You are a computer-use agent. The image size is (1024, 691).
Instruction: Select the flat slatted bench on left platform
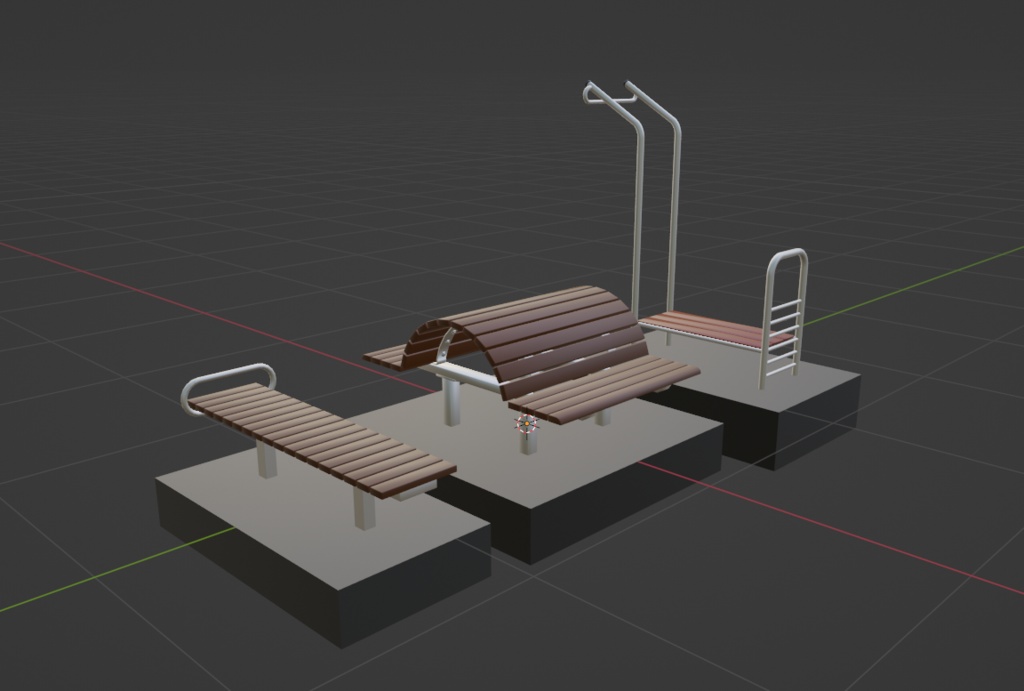323,440
